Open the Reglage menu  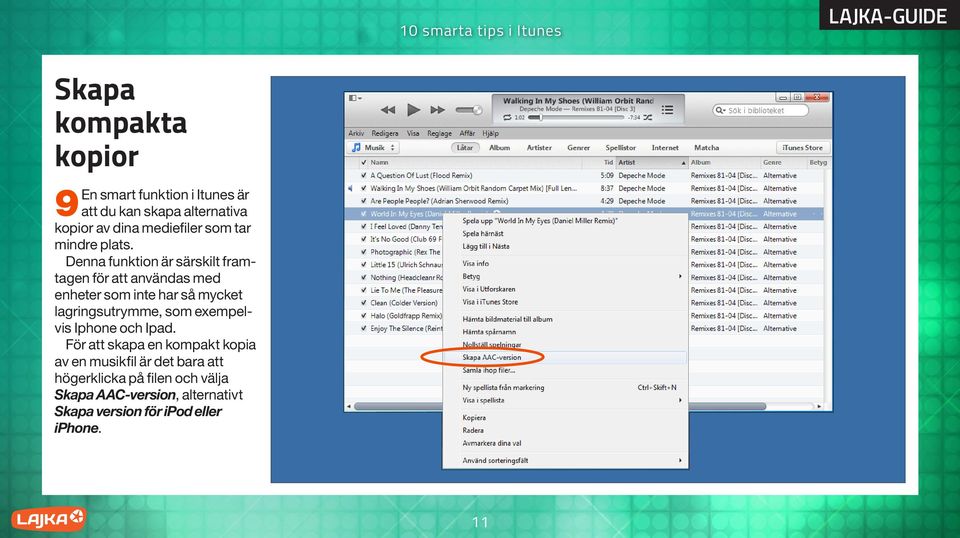pos(440,133)
